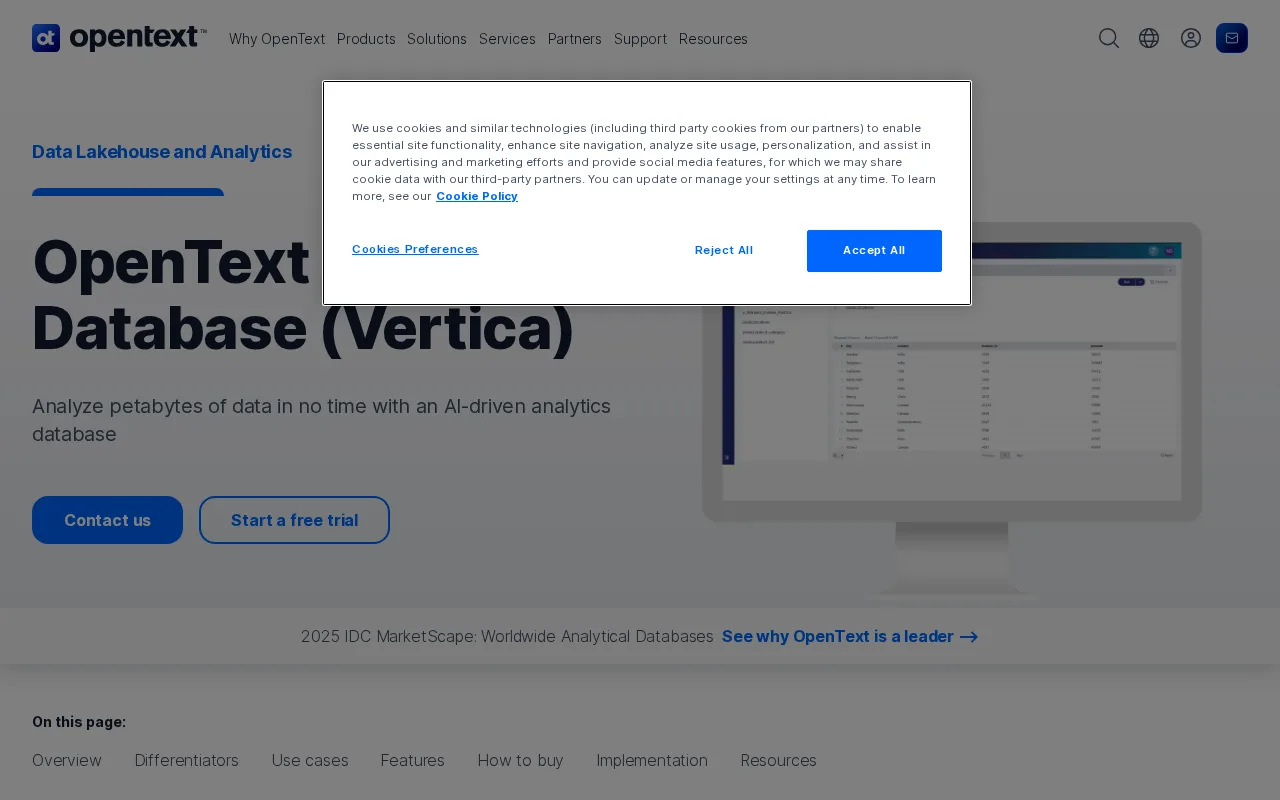The height and width of the screenshot is (800, 1280).
Task: Open the globe language selector icon
Action: pos(1149,38)
